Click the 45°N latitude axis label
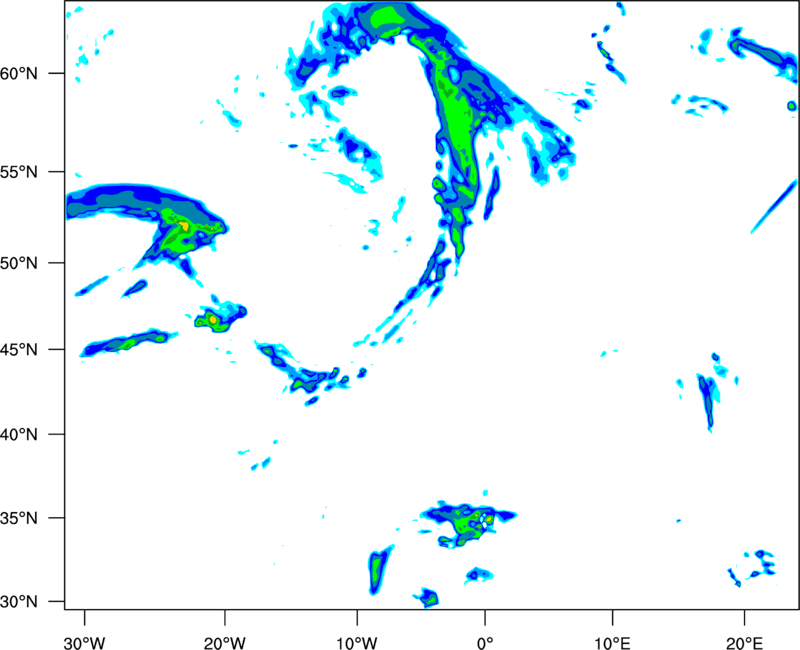Viewport: 800px width, 650px height. pyautogui.click(x=19, y=350)
